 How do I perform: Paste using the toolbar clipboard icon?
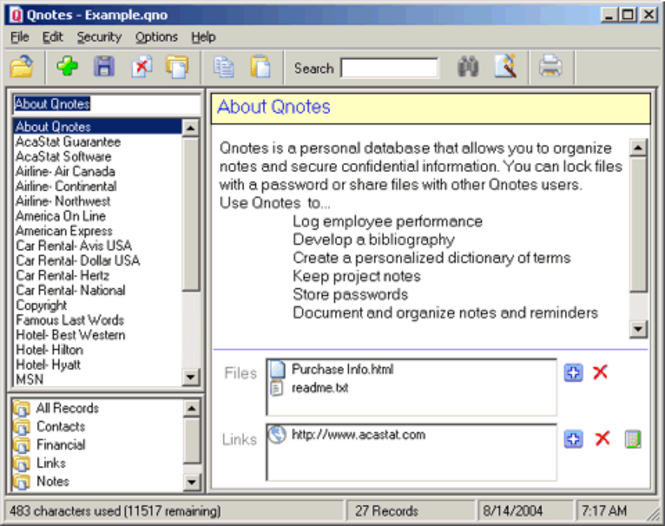(260, 67)
